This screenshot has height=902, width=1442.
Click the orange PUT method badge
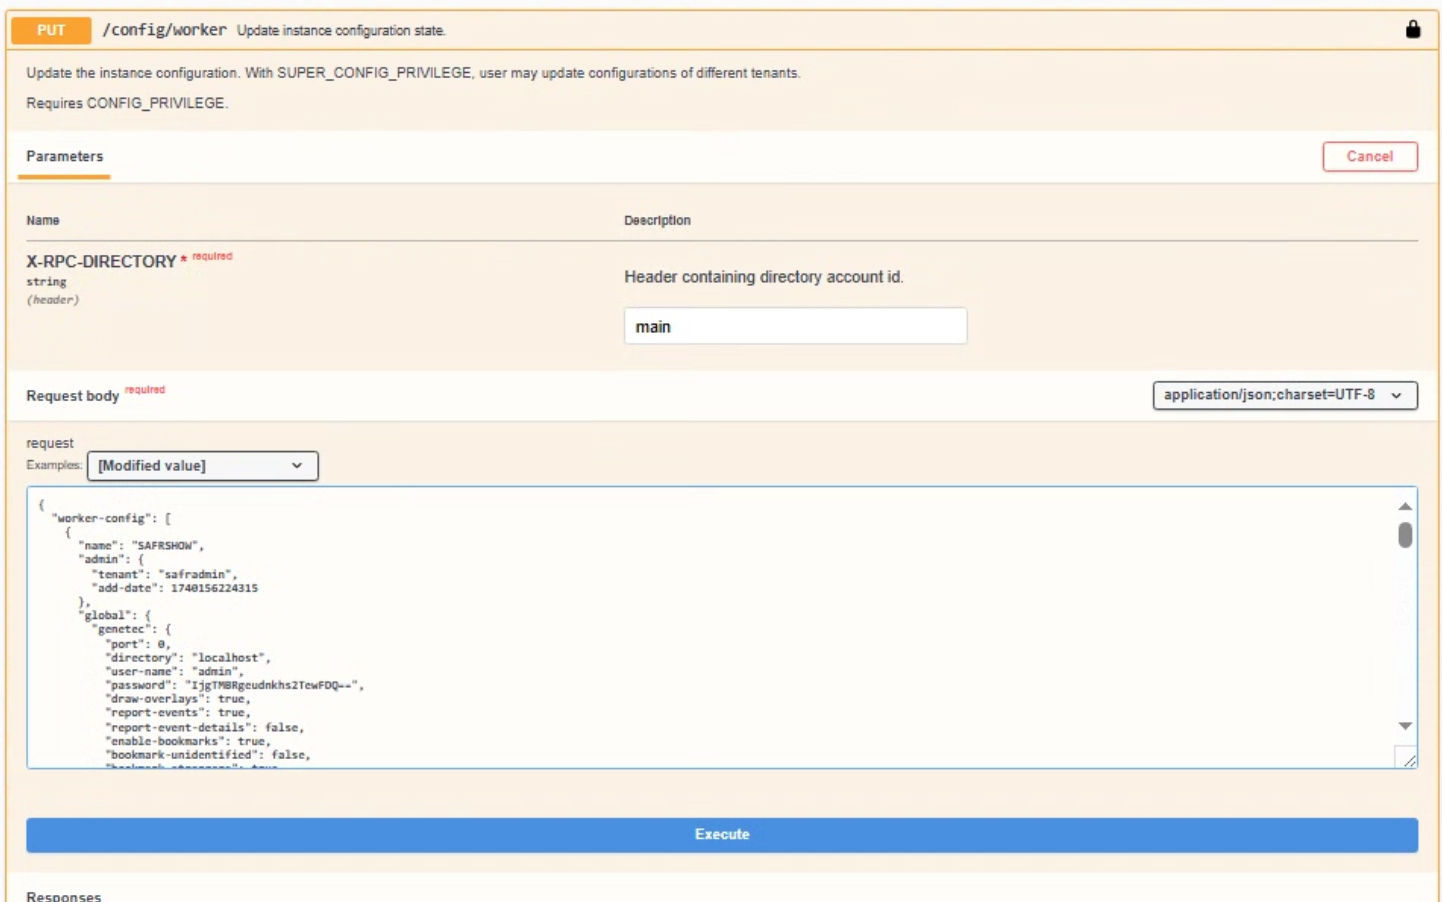(51, 30)
